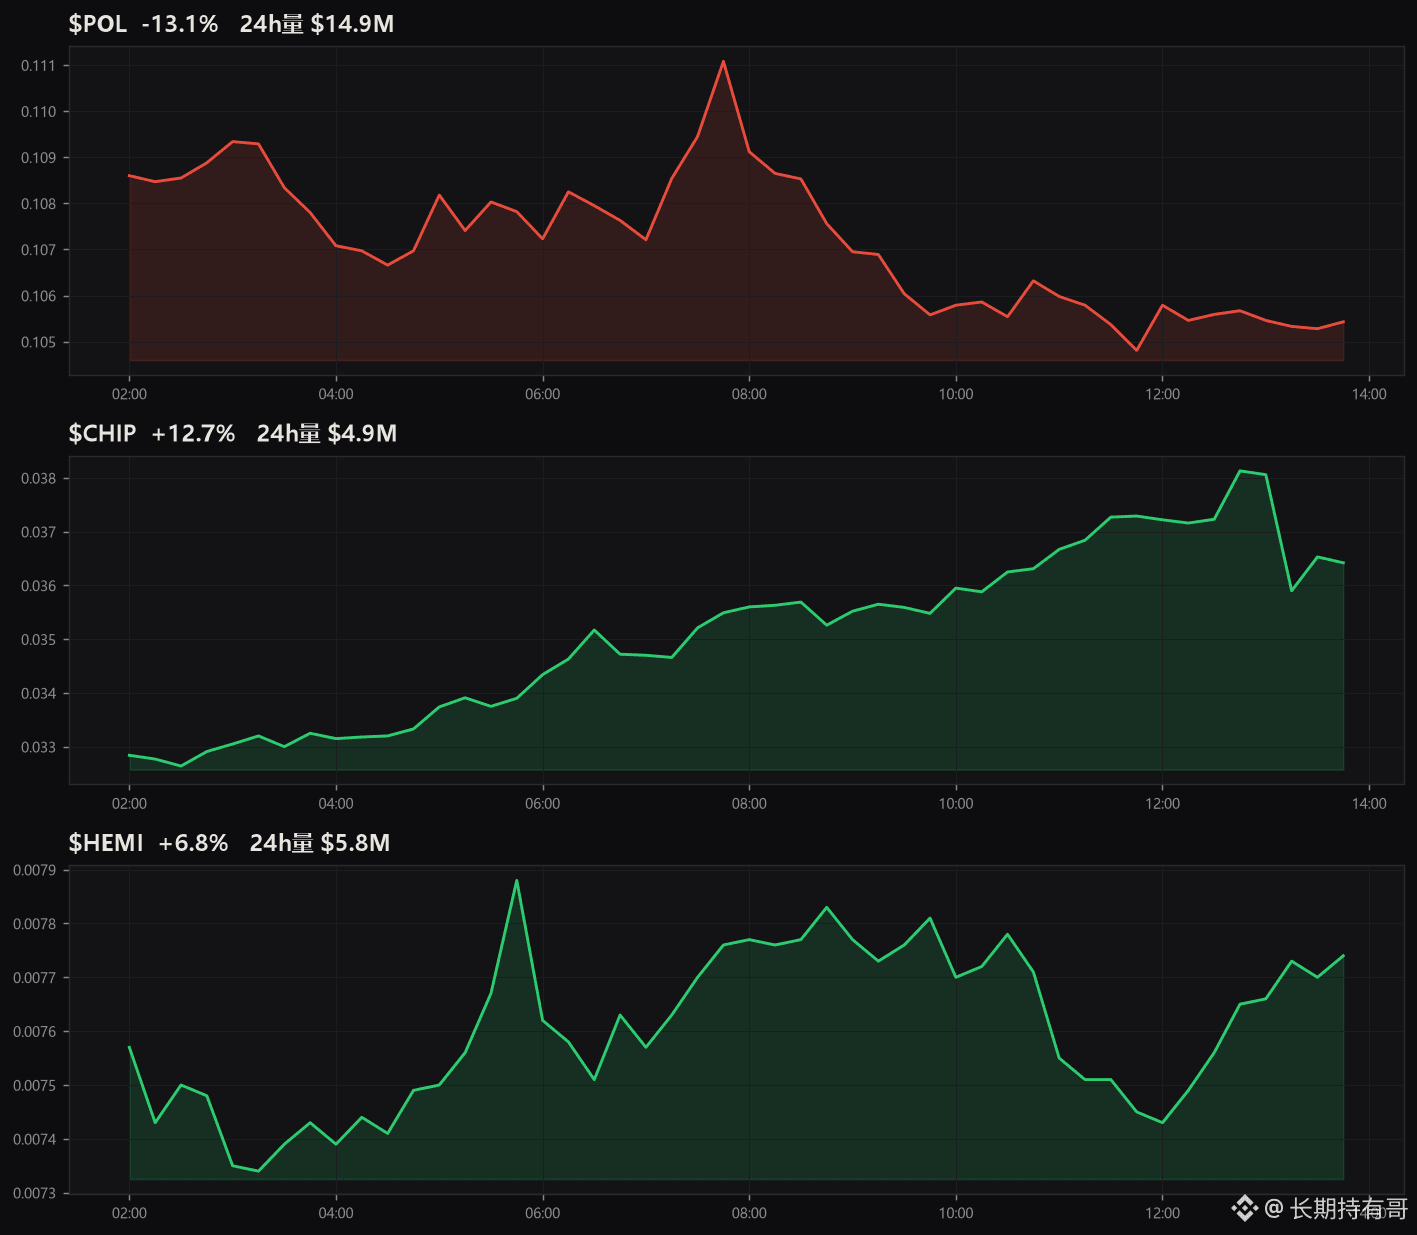Image resolution: width=1417 pixels, height=1235 pixels.
Task: Click the 0.107 price axis label
Action: [38, 250]
